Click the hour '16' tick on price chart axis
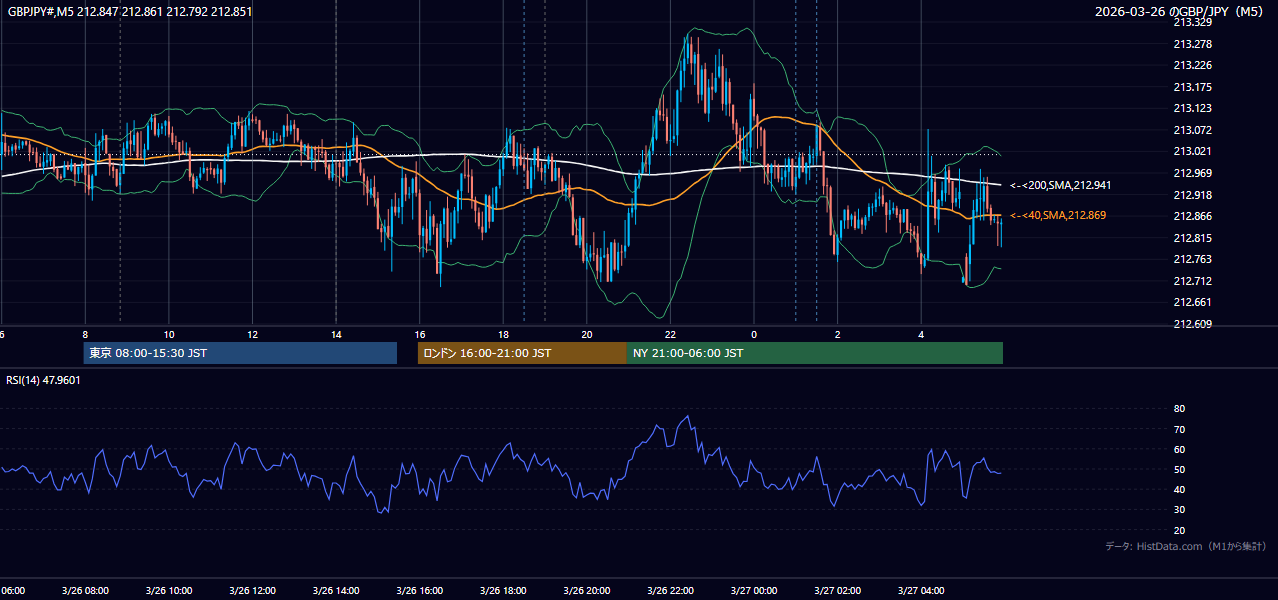1278x600 pixels. pos(420,334)
